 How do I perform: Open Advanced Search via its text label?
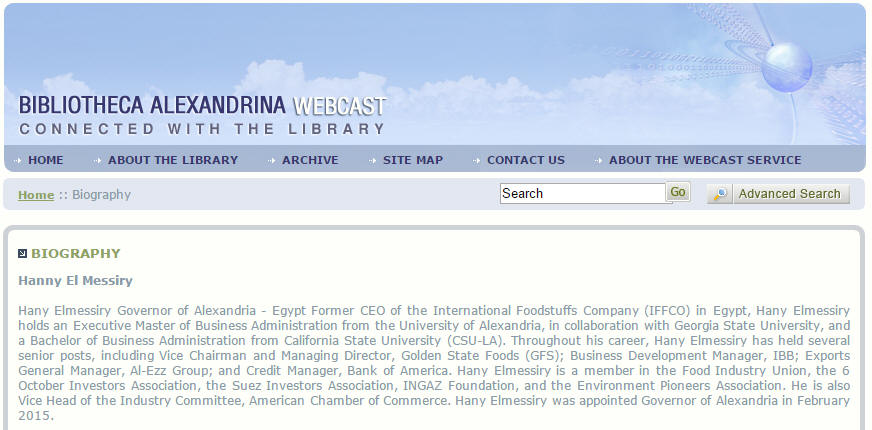pos(789,194)
